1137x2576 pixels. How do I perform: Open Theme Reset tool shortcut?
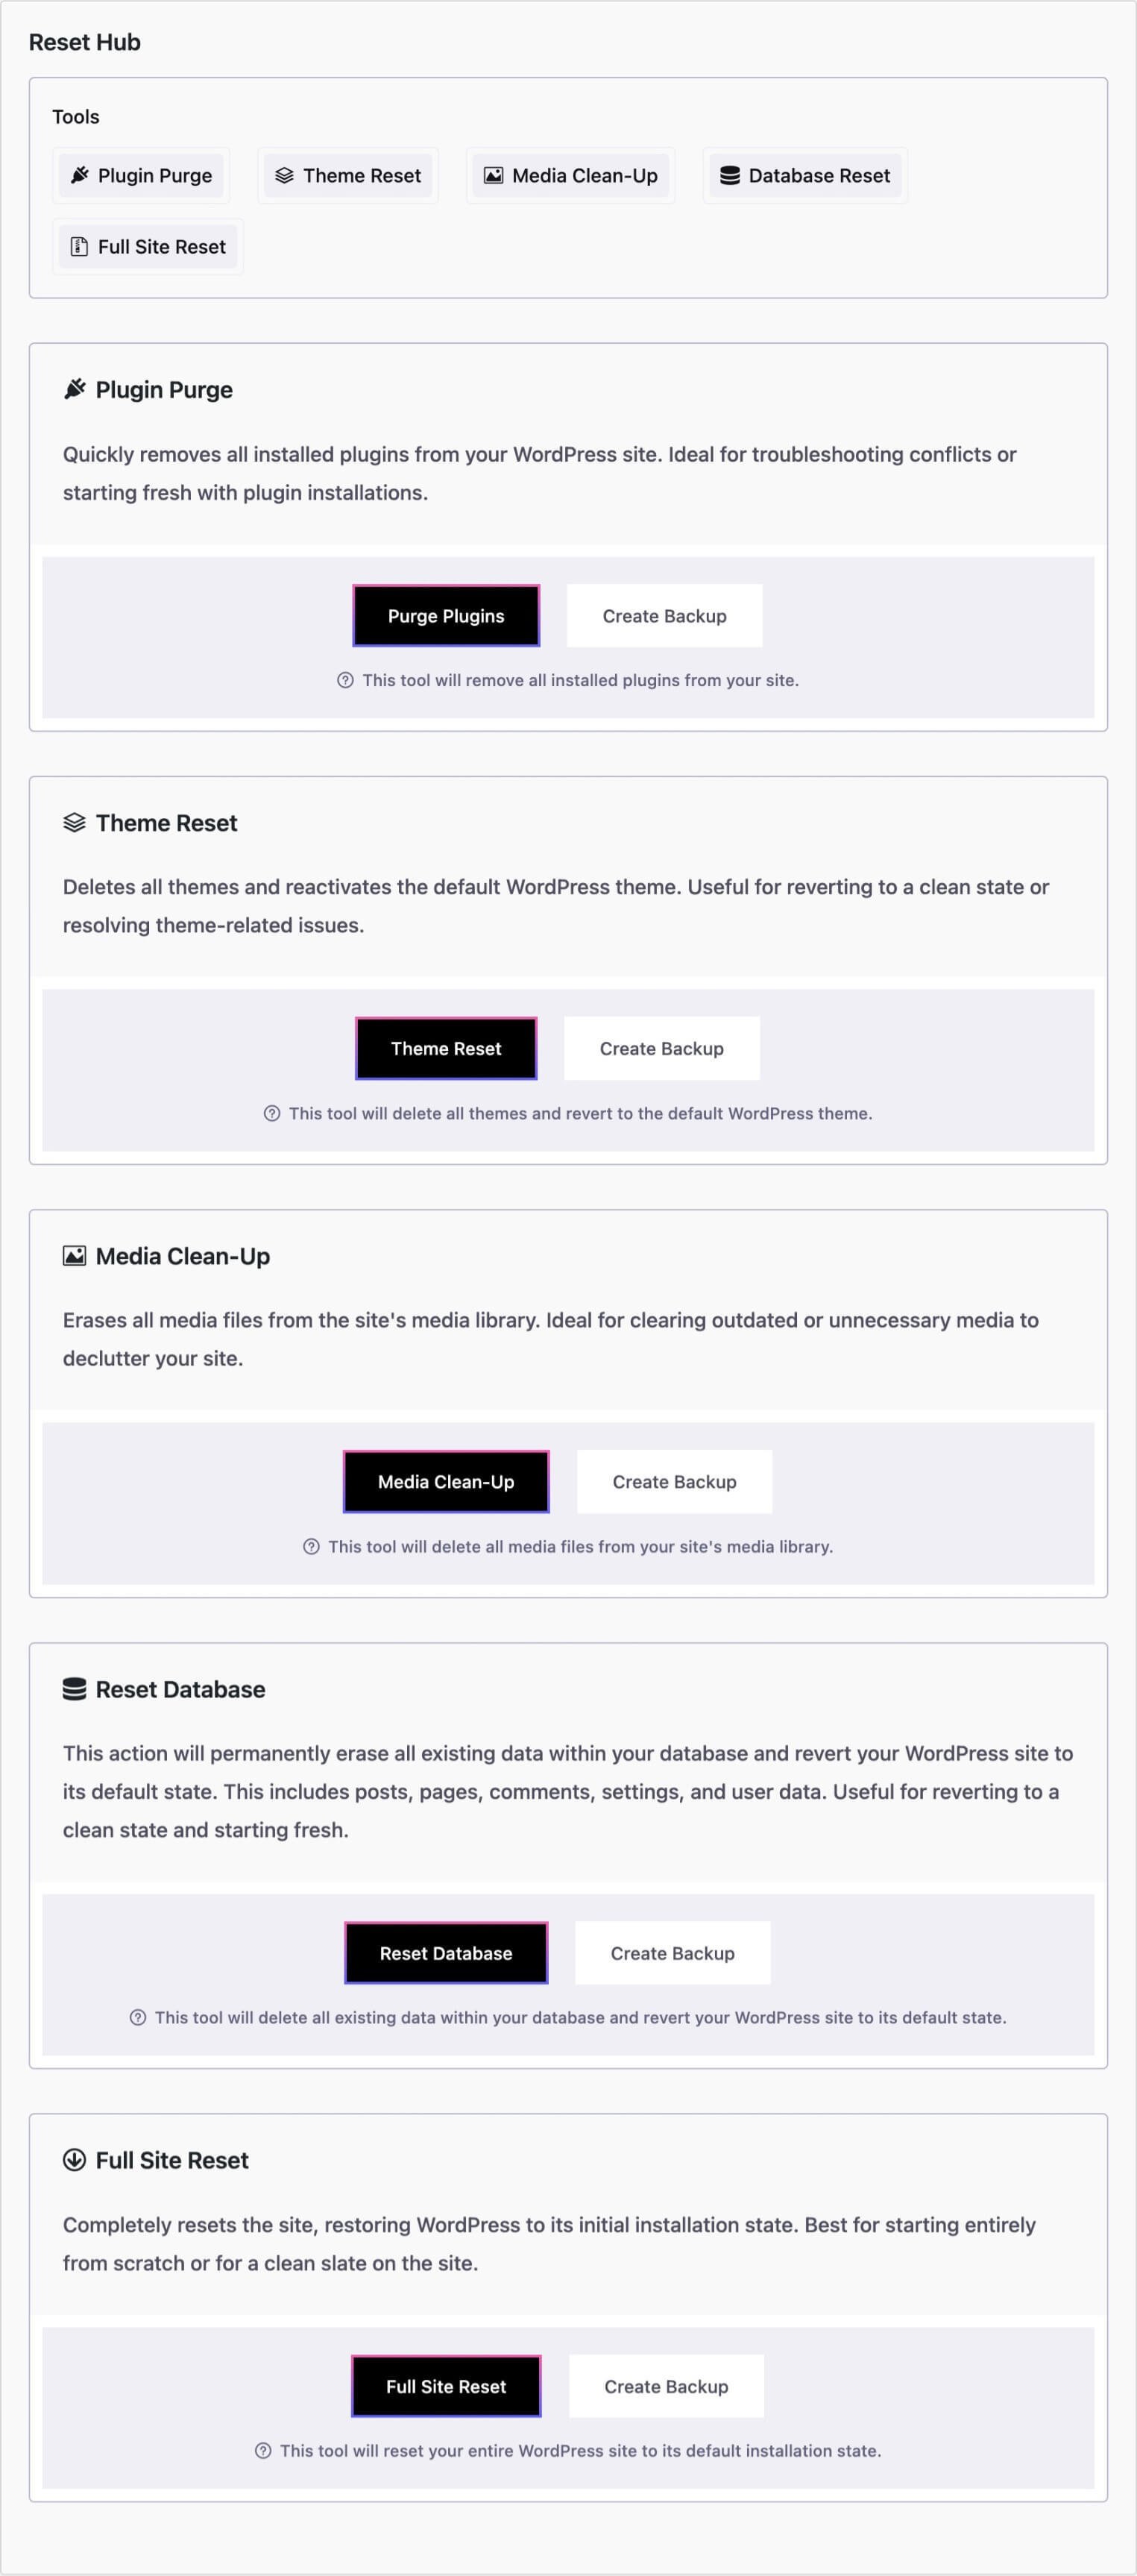point(348,176)
